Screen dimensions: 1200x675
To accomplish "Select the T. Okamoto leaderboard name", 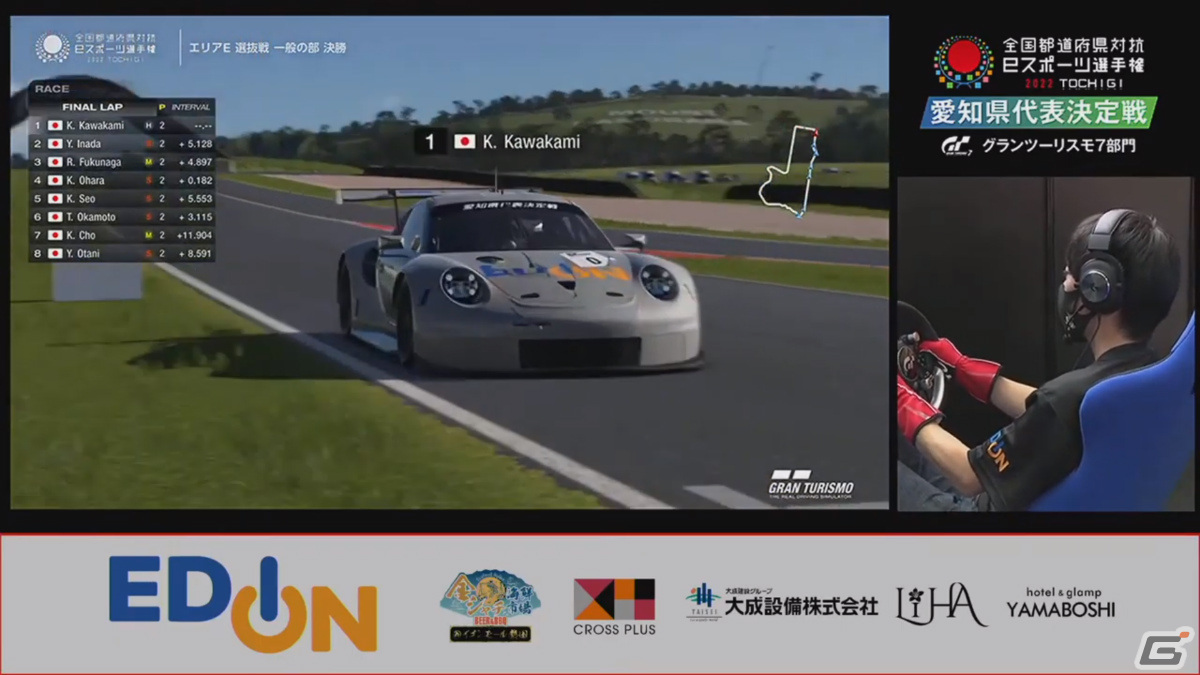I will 91,216.
